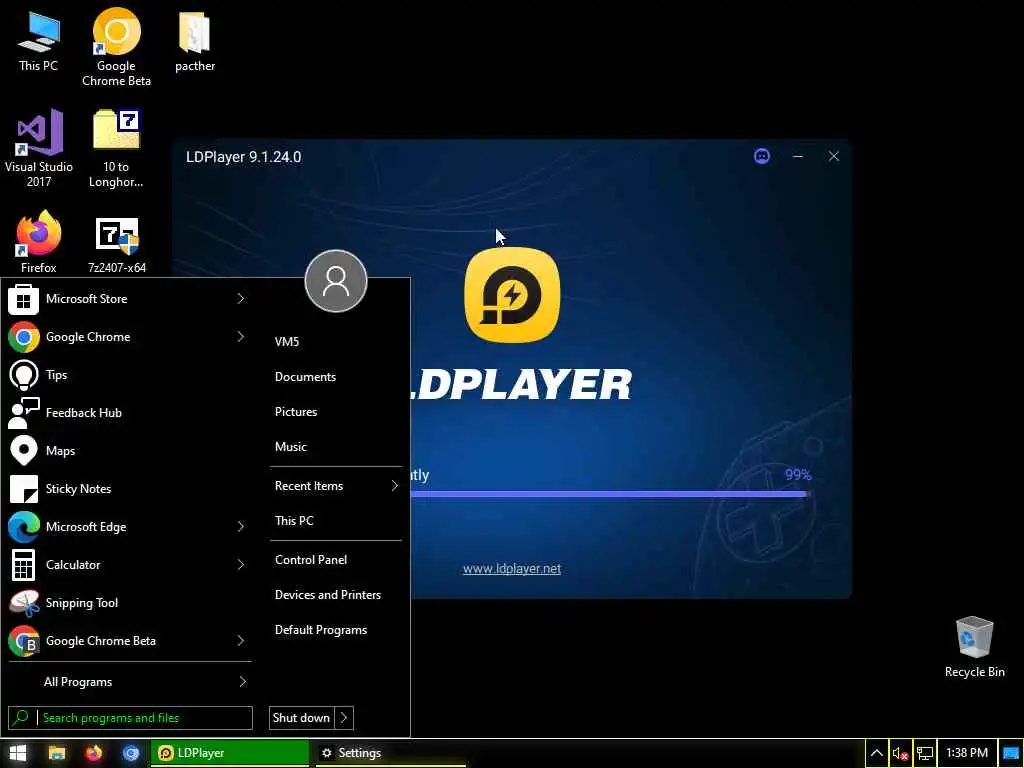Open the VM5 user folder
The height and width of the screenshot is (768, 1024).
[x=287, y=342]
